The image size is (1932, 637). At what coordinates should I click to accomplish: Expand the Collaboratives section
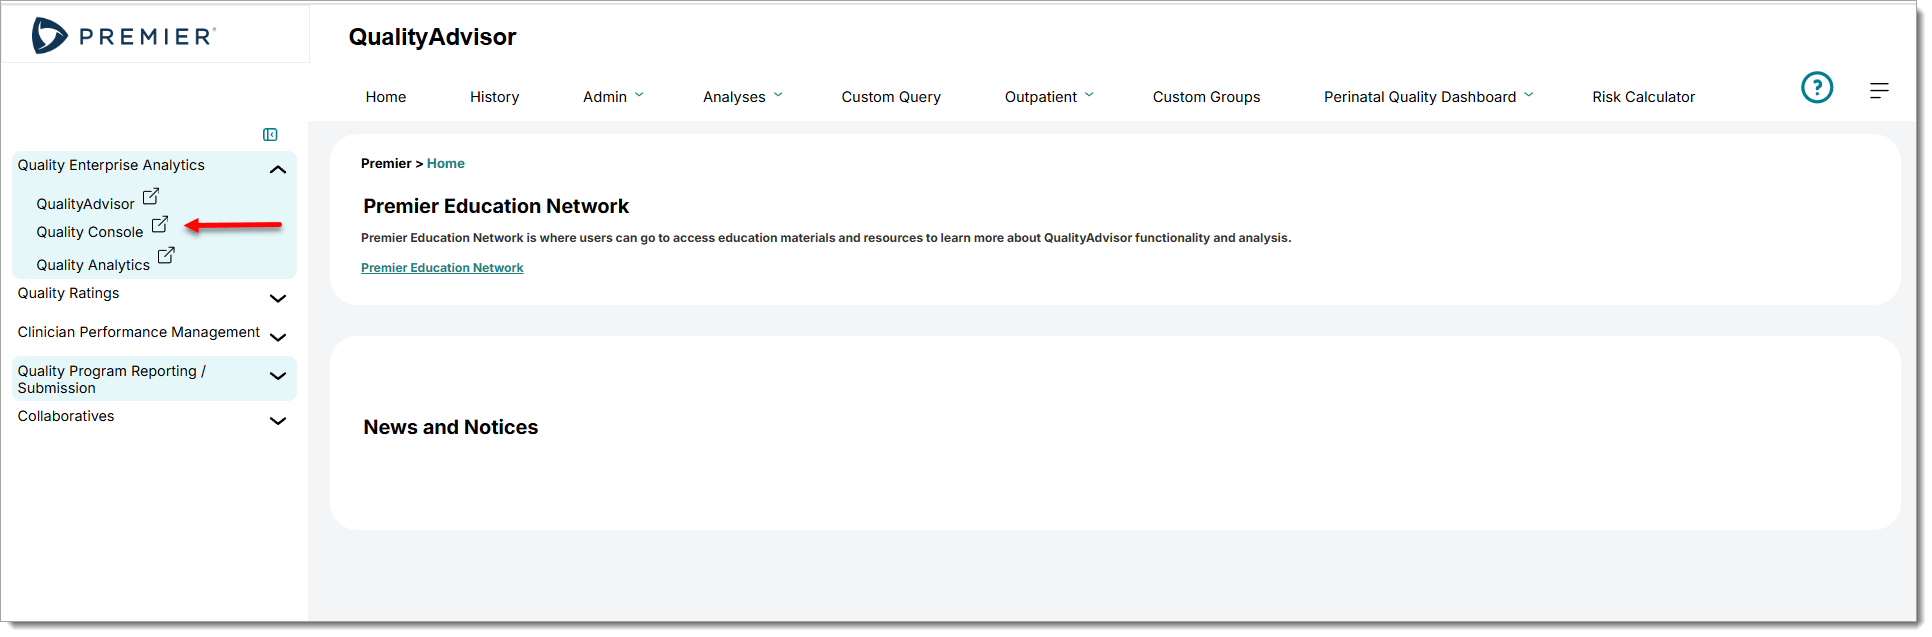(x=278, y=421)
